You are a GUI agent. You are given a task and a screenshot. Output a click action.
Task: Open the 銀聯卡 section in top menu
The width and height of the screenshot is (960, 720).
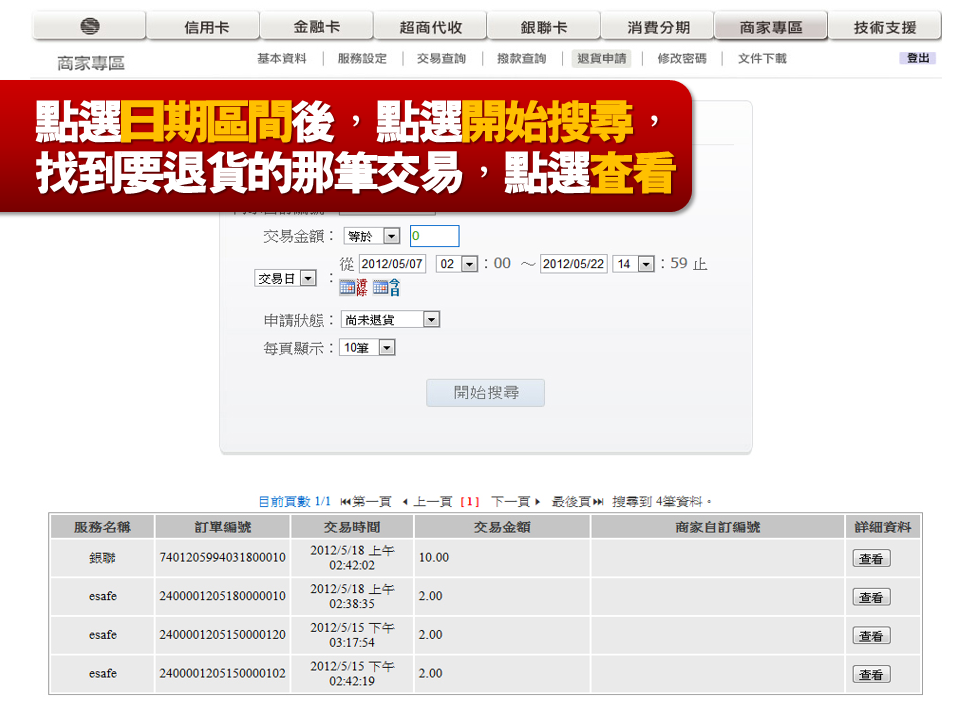point(544,25)
